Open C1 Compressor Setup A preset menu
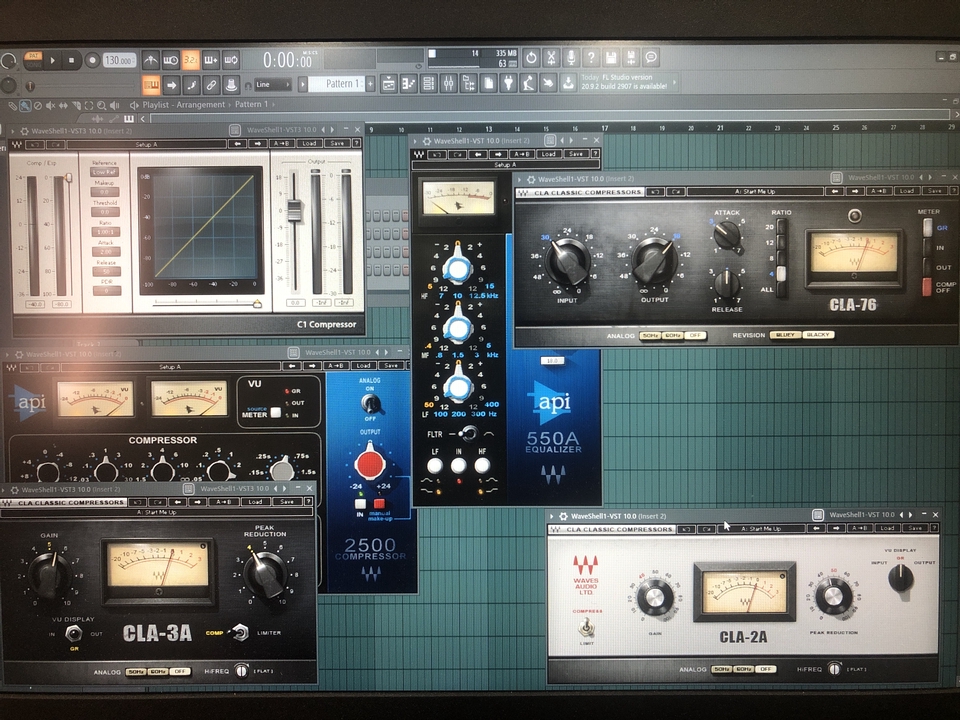 click(146, 144)
